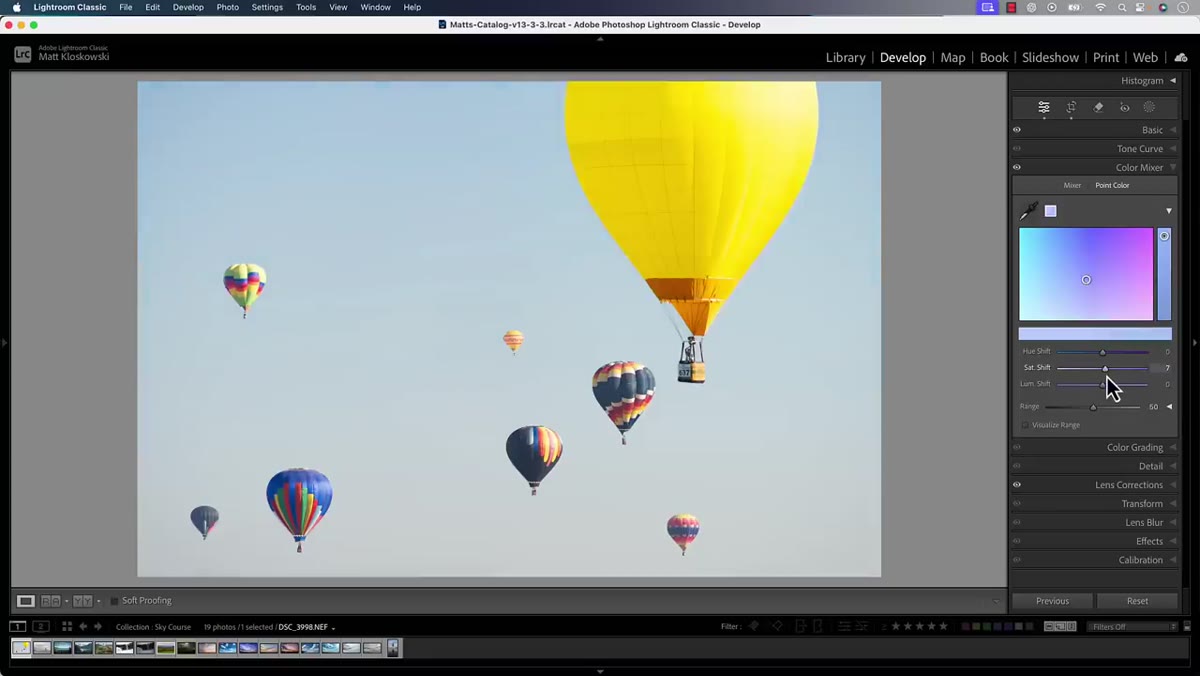Image resolution: width=1200 pixels, height=676 pixels.
Task: Expand the Range slider disclosure triangle
Action: point(1169,407)
